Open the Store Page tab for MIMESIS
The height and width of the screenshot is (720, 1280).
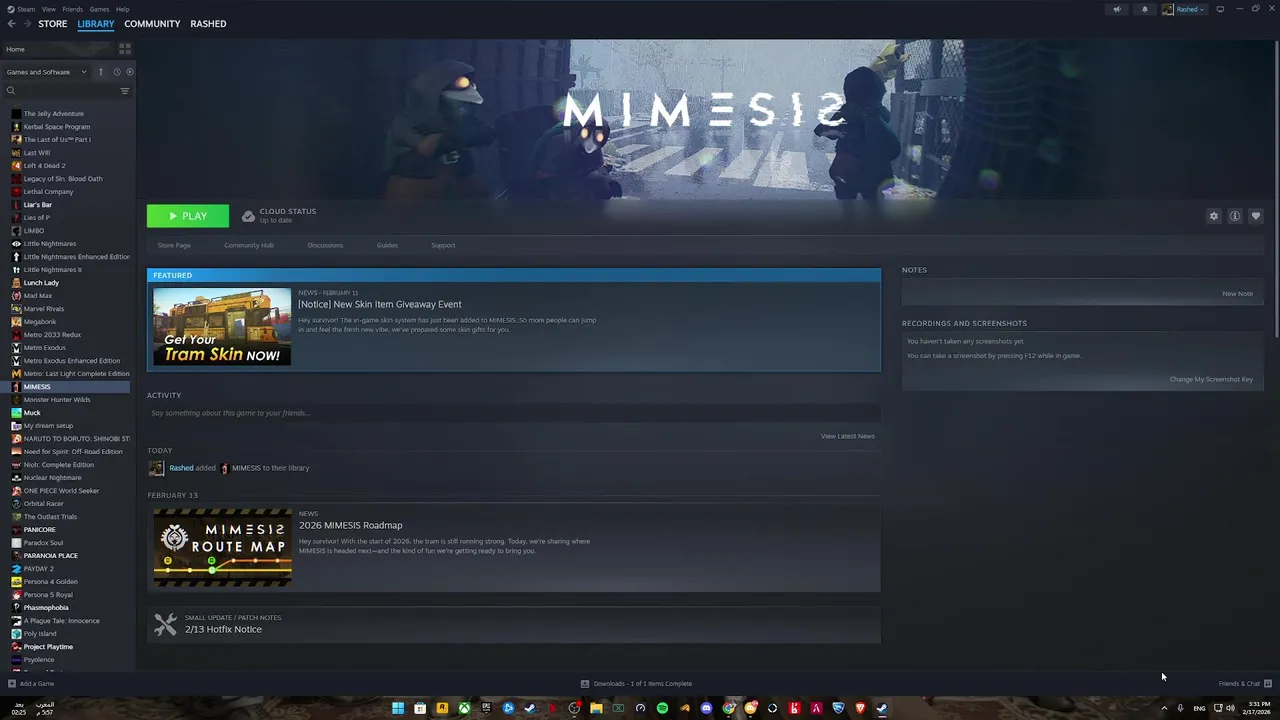174,245
